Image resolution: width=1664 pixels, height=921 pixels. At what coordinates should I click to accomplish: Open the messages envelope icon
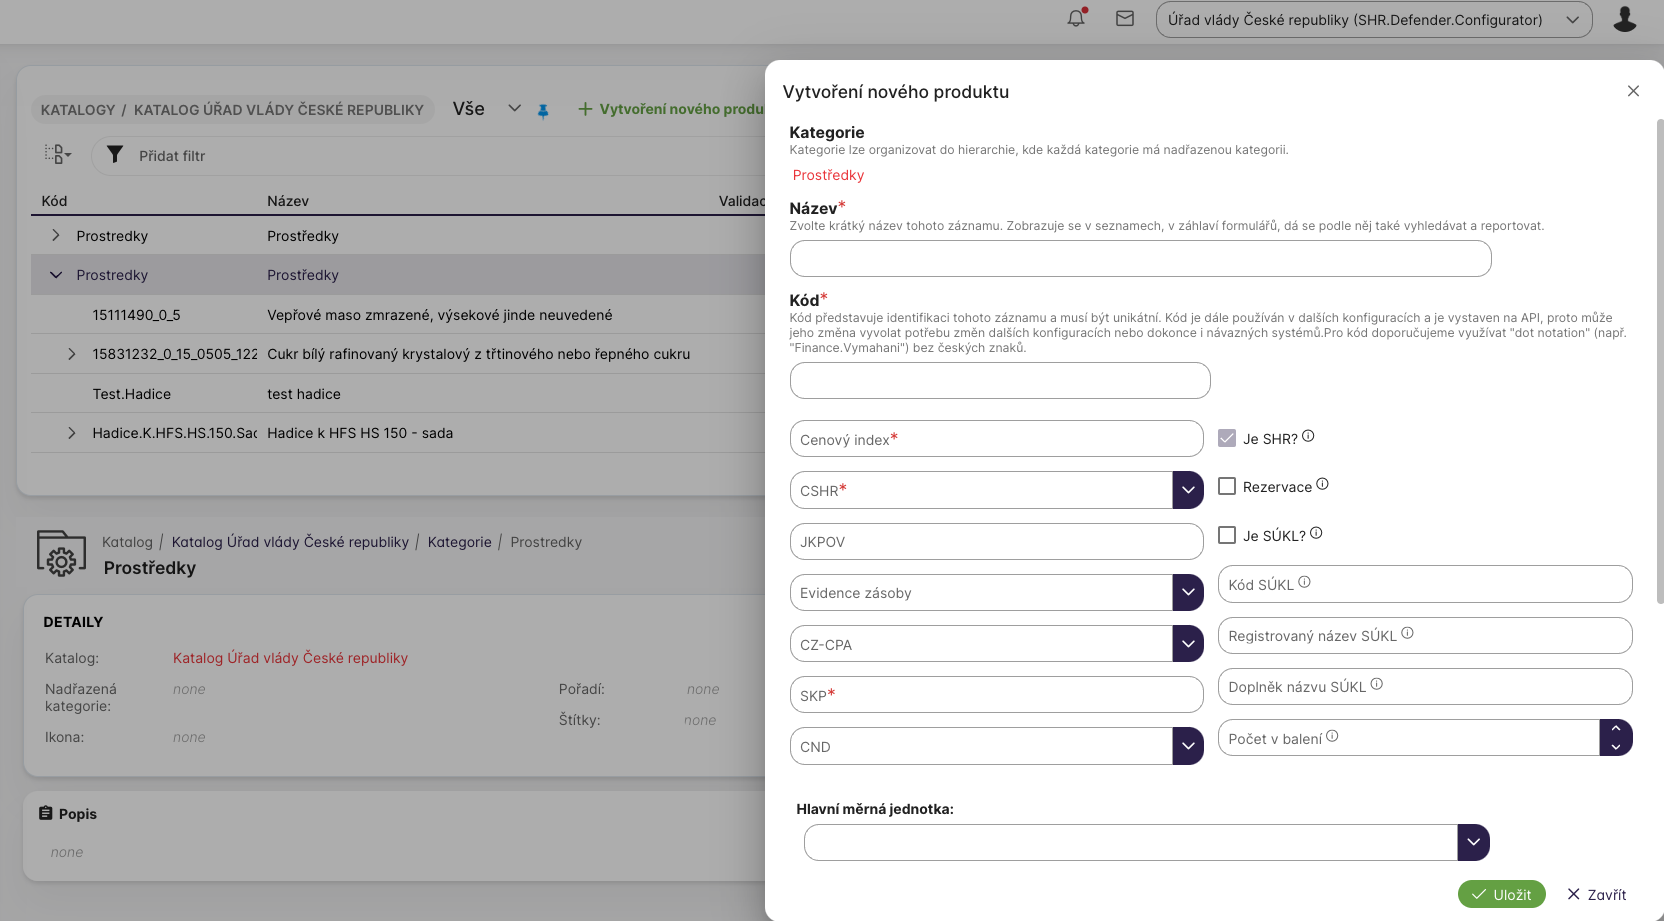click(x=1125, y=19)
